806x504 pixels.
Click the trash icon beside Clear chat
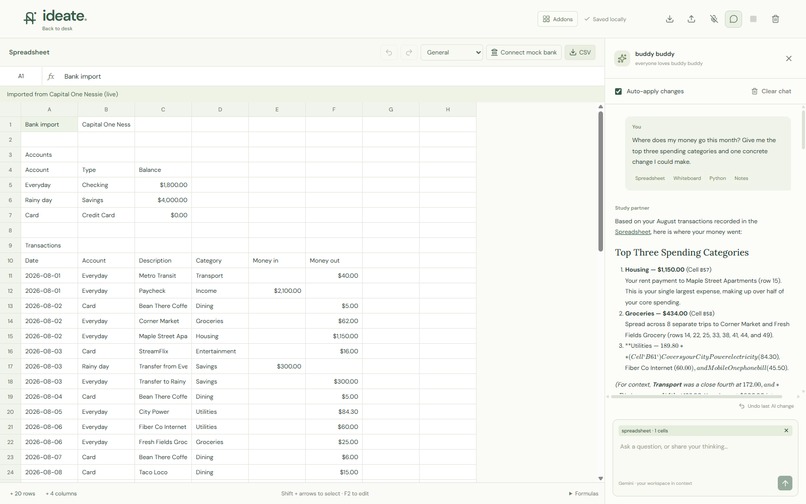754,92
